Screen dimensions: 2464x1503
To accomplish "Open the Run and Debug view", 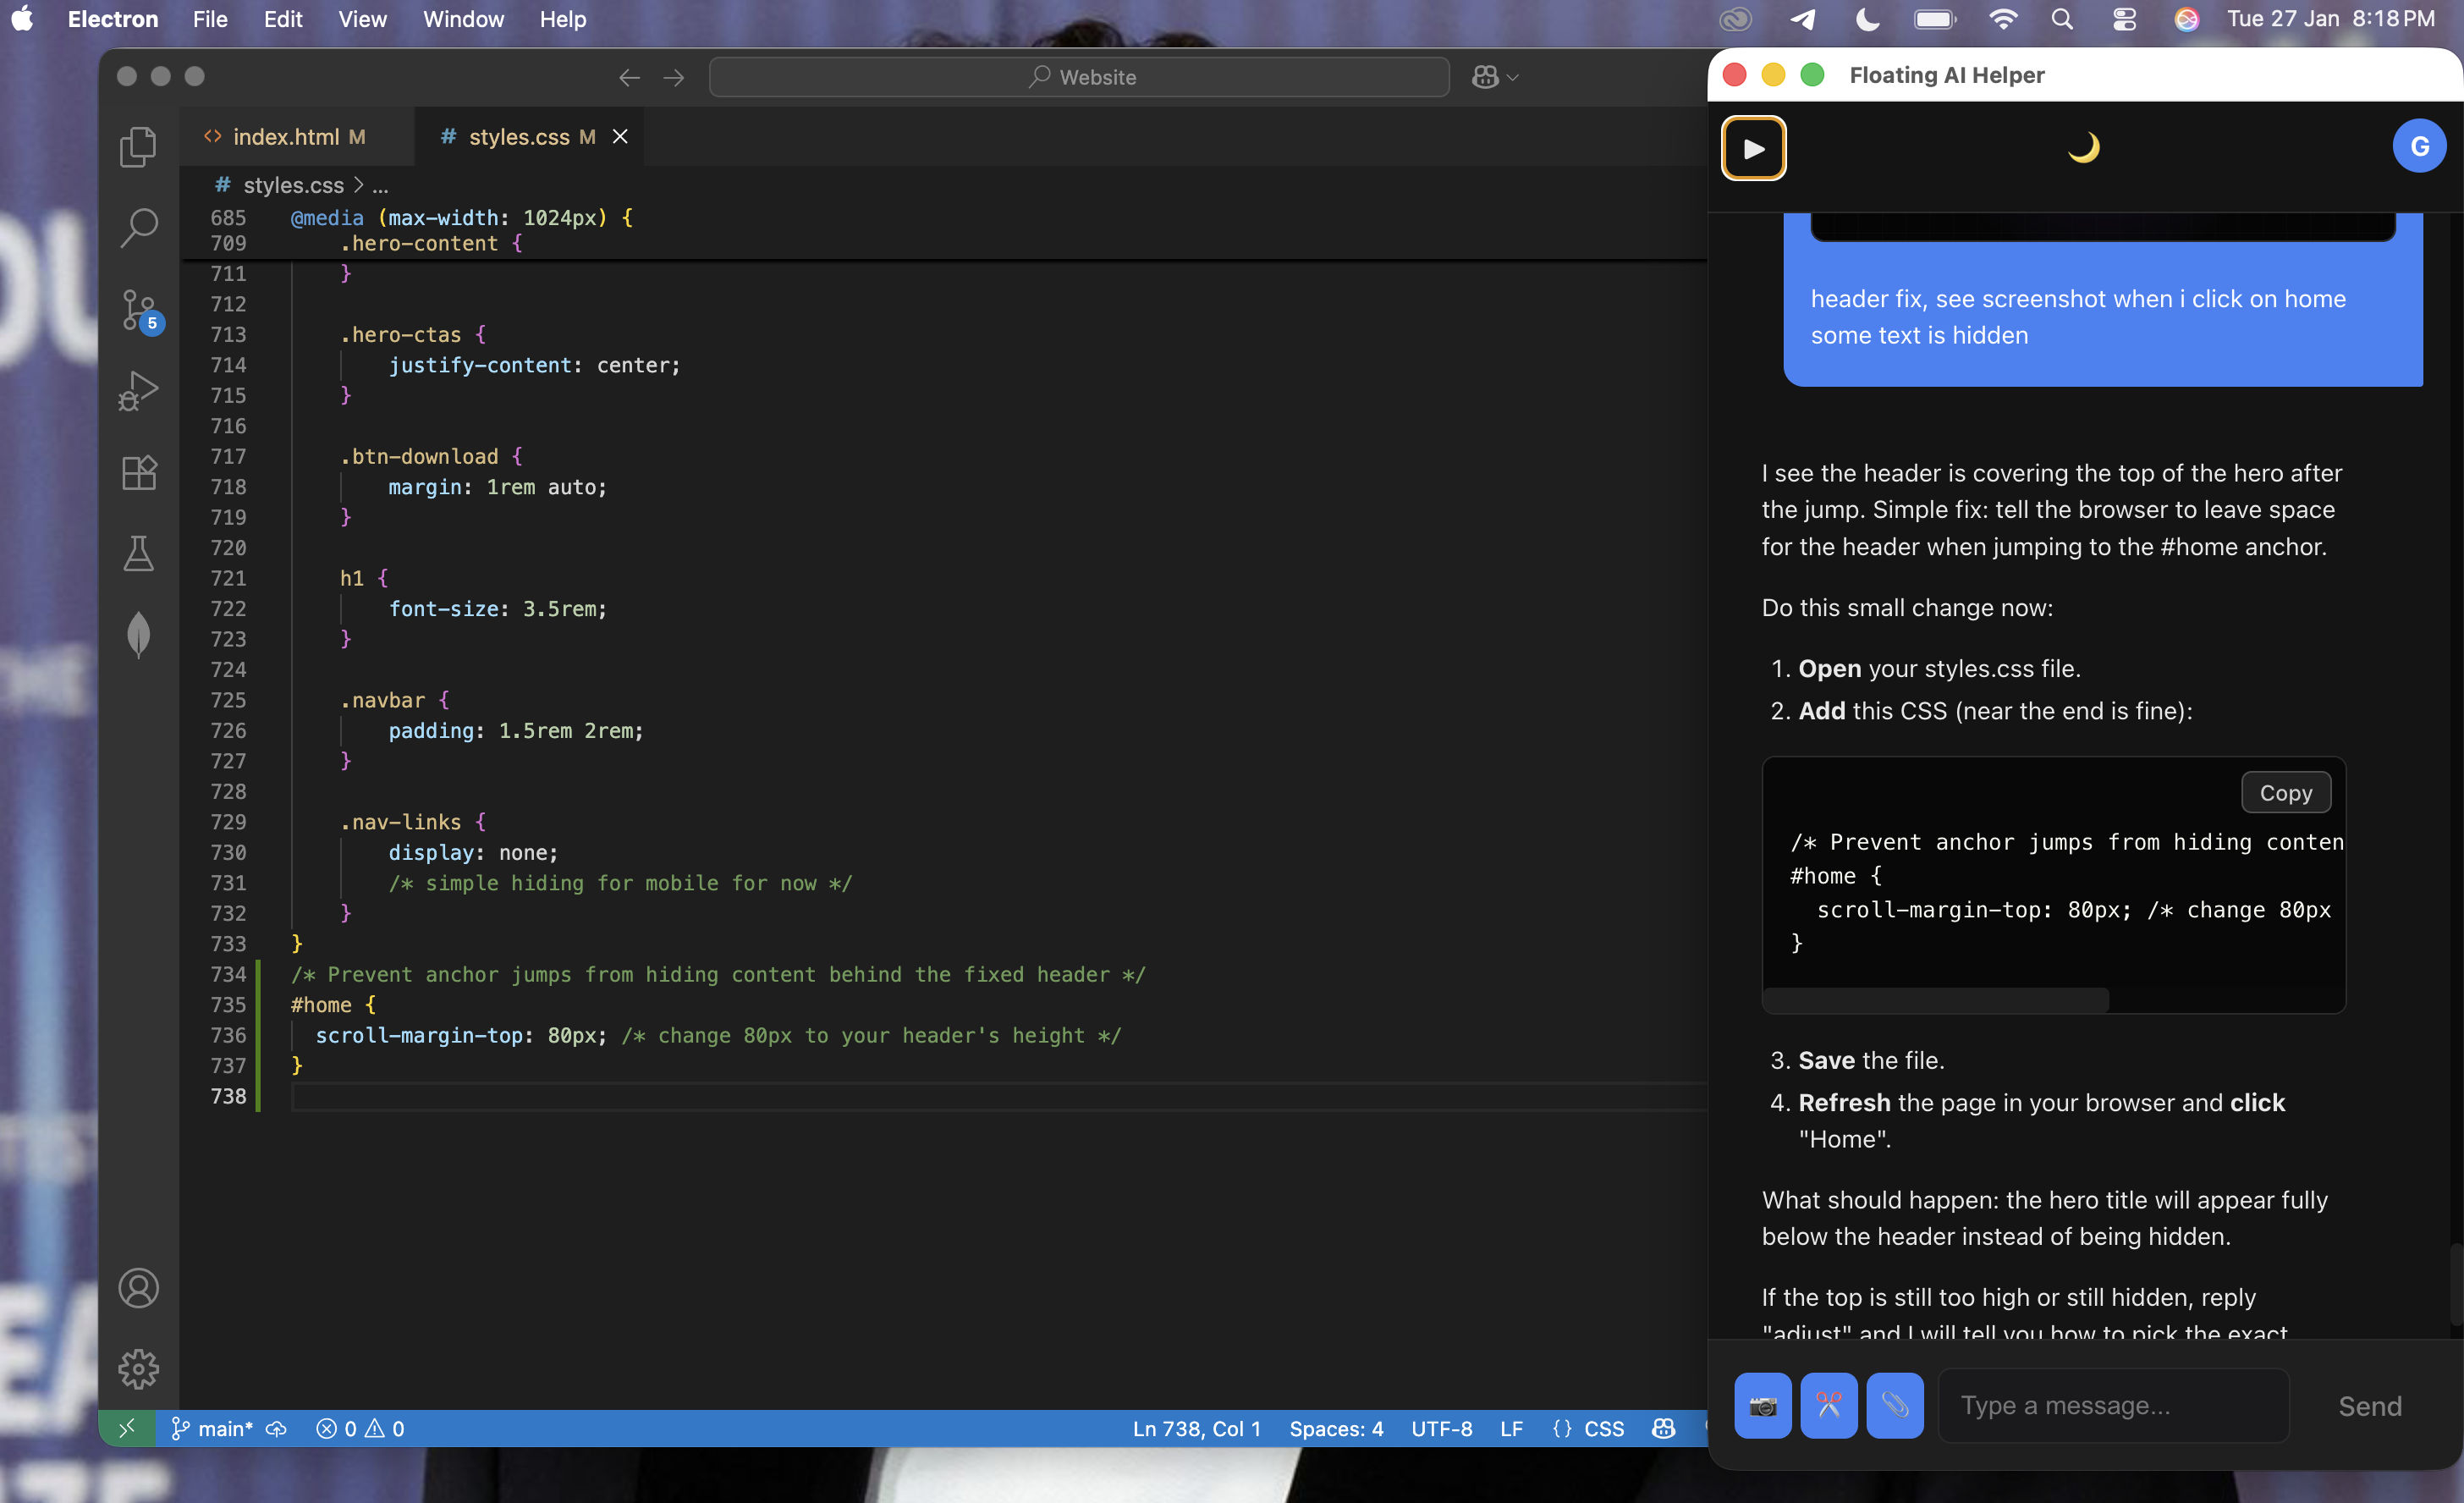I will (x=138, y=391).
